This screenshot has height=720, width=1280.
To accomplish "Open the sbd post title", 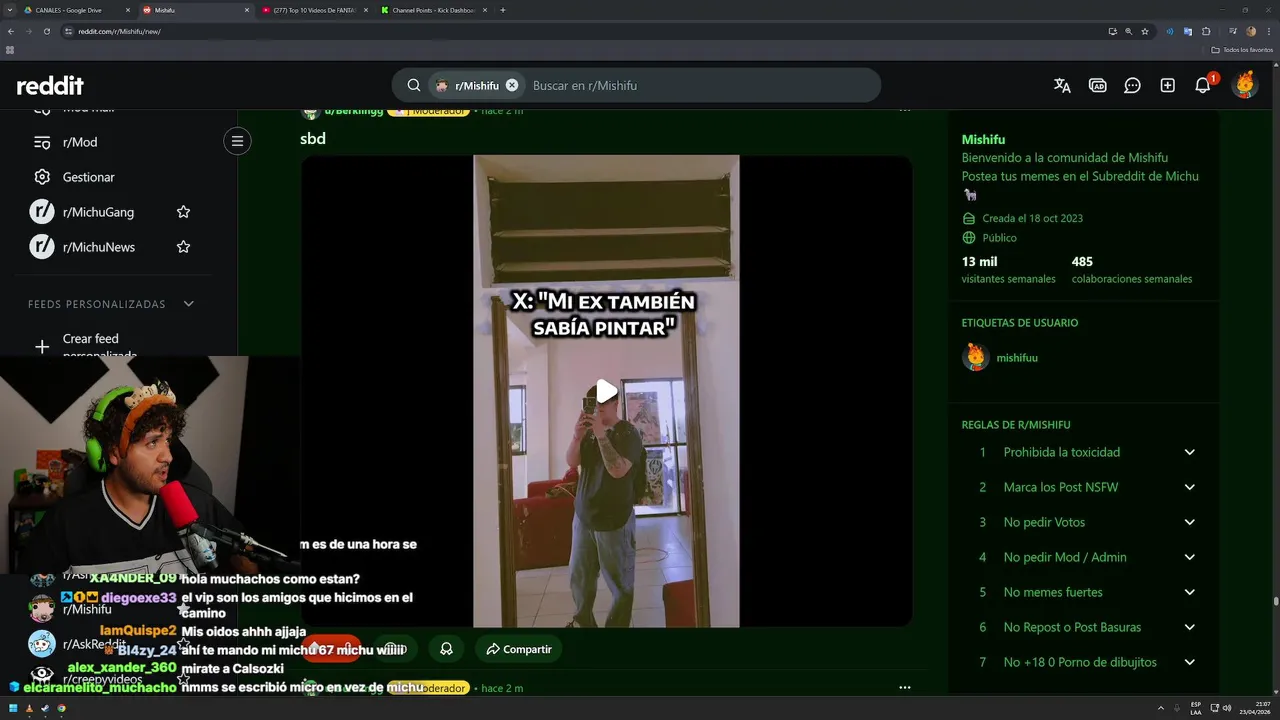I will (x=313, y=139).
